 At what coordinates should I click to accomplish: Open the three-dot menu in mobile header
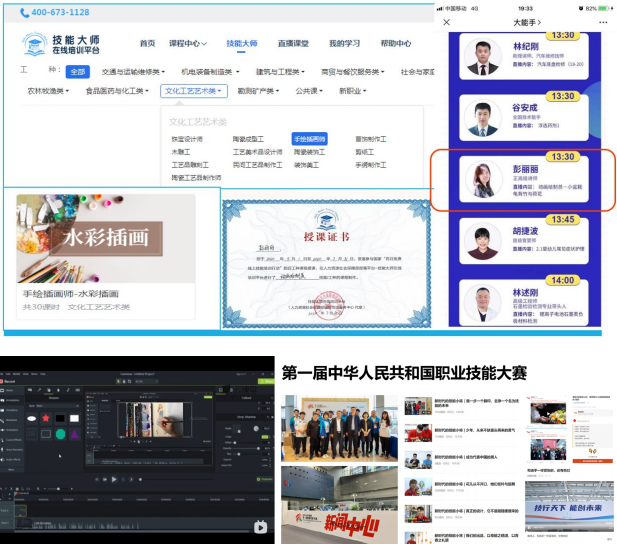pos(602,22)
